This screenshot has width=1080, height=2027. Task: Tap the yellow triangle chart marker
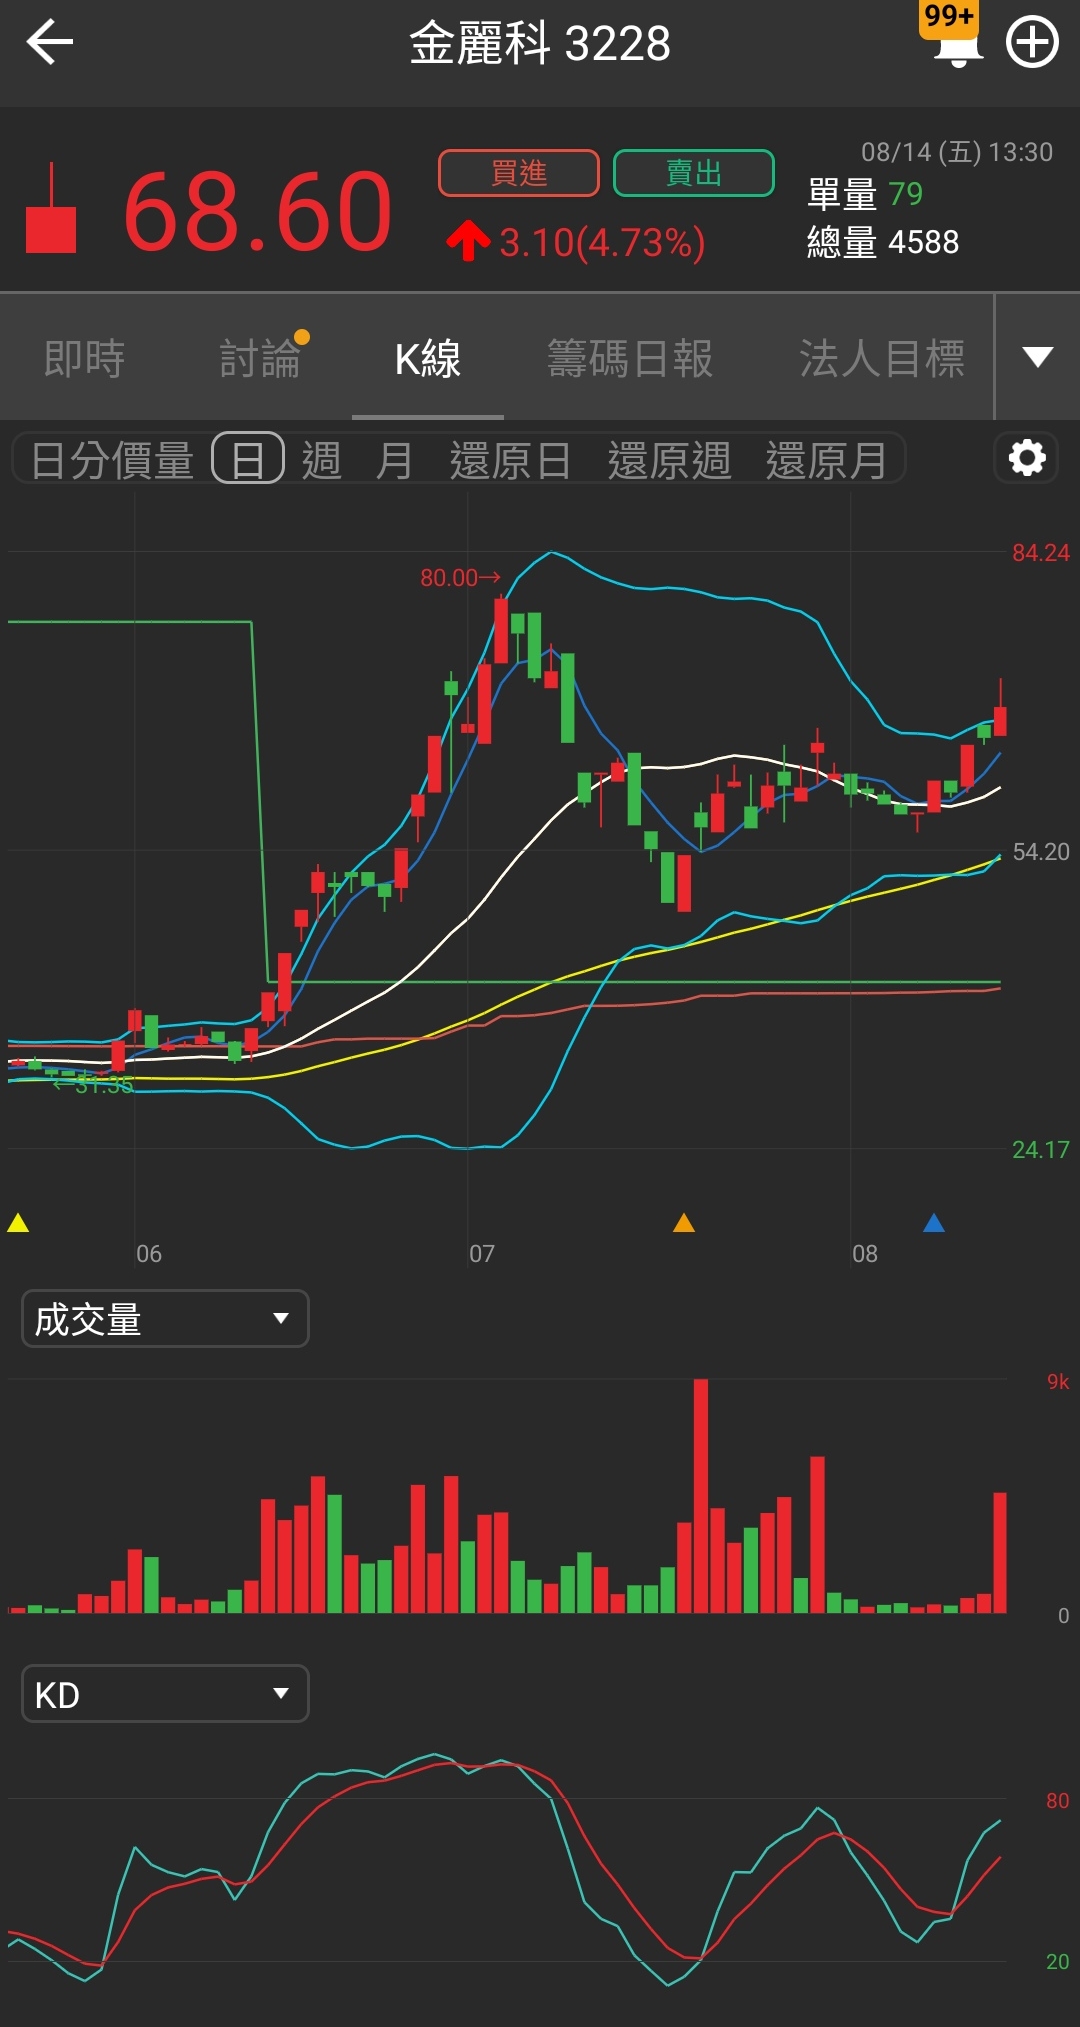[18, 1223]
